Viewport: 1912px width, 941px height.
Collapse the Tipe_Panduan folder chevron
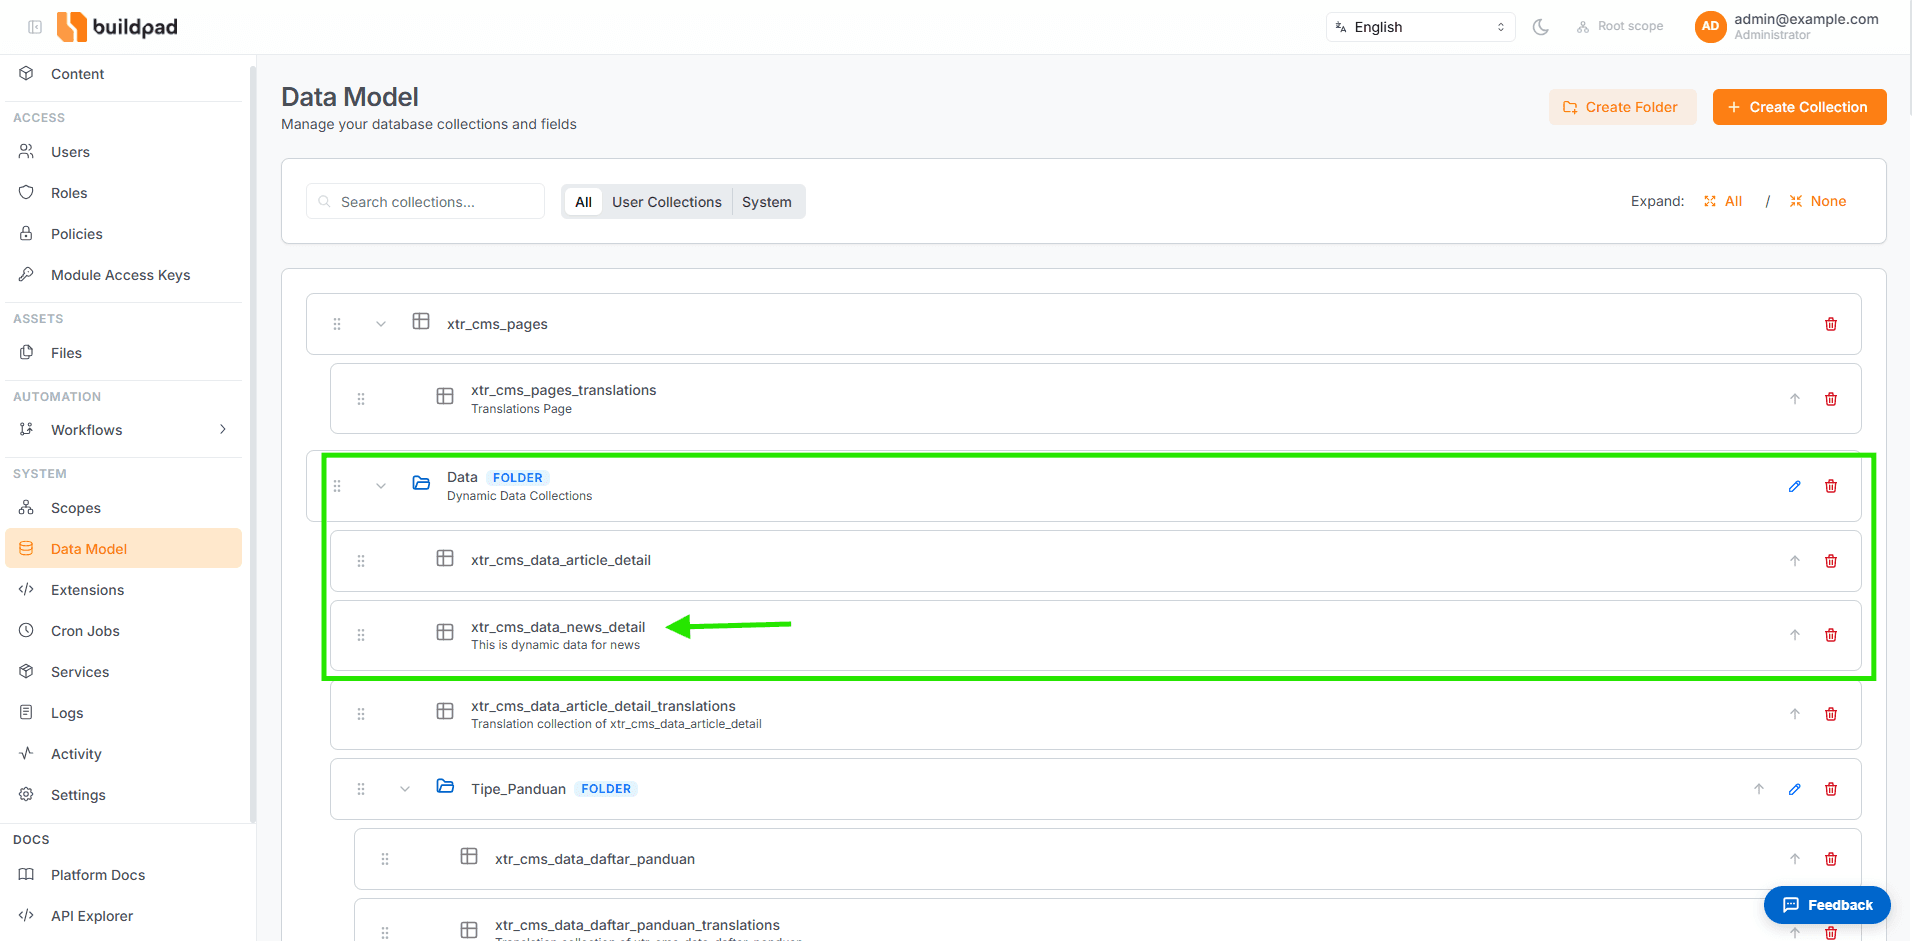(405, 789)
